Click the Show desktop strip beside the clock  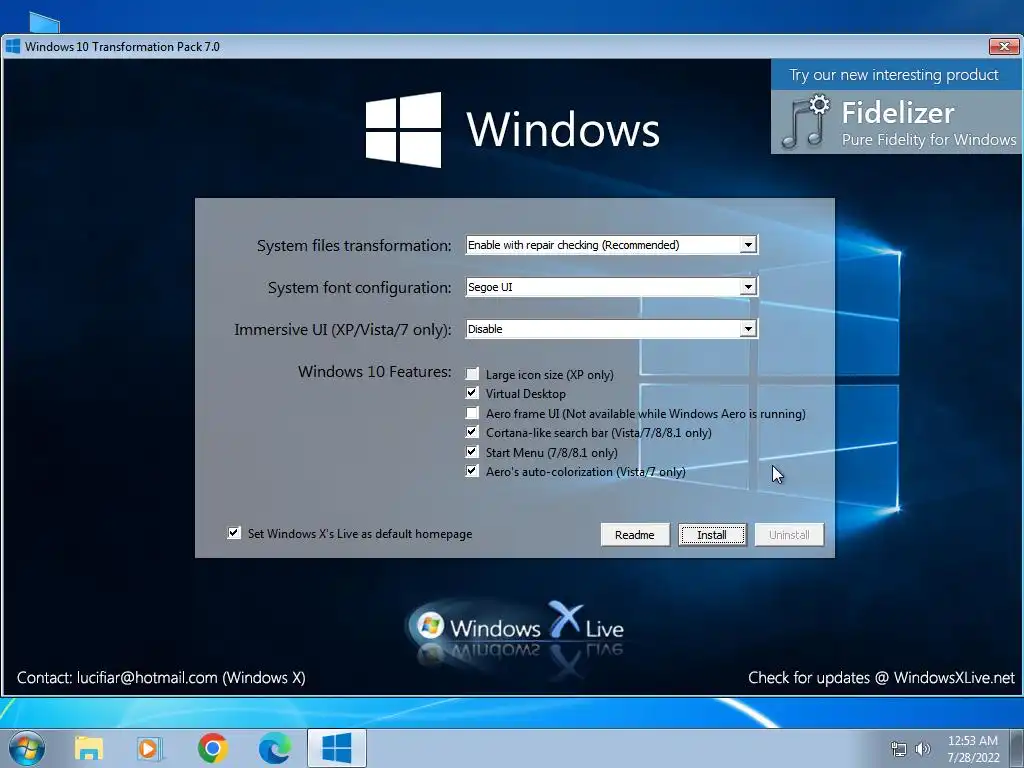(1017, 748)
